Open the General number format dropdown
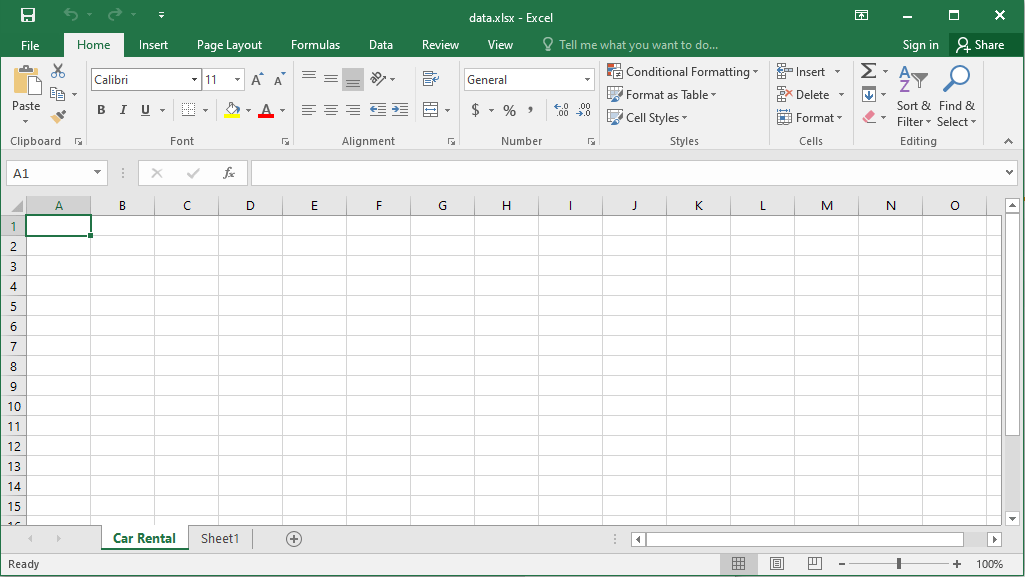 click(x=587, y=80)
